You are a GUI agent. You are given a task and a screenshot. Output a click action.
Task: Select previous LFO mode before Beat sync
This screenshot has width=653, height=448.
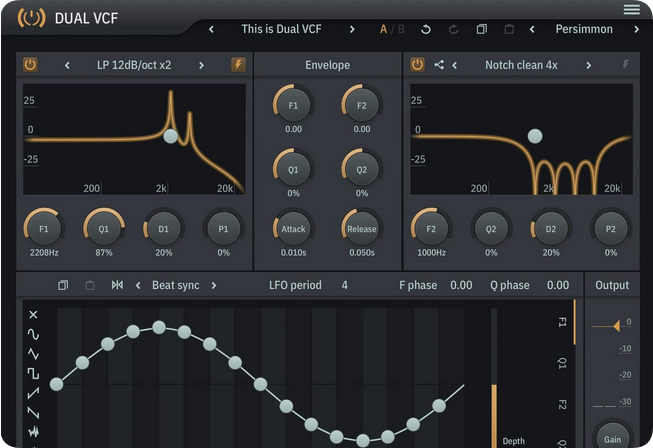(x=138, y=286)
